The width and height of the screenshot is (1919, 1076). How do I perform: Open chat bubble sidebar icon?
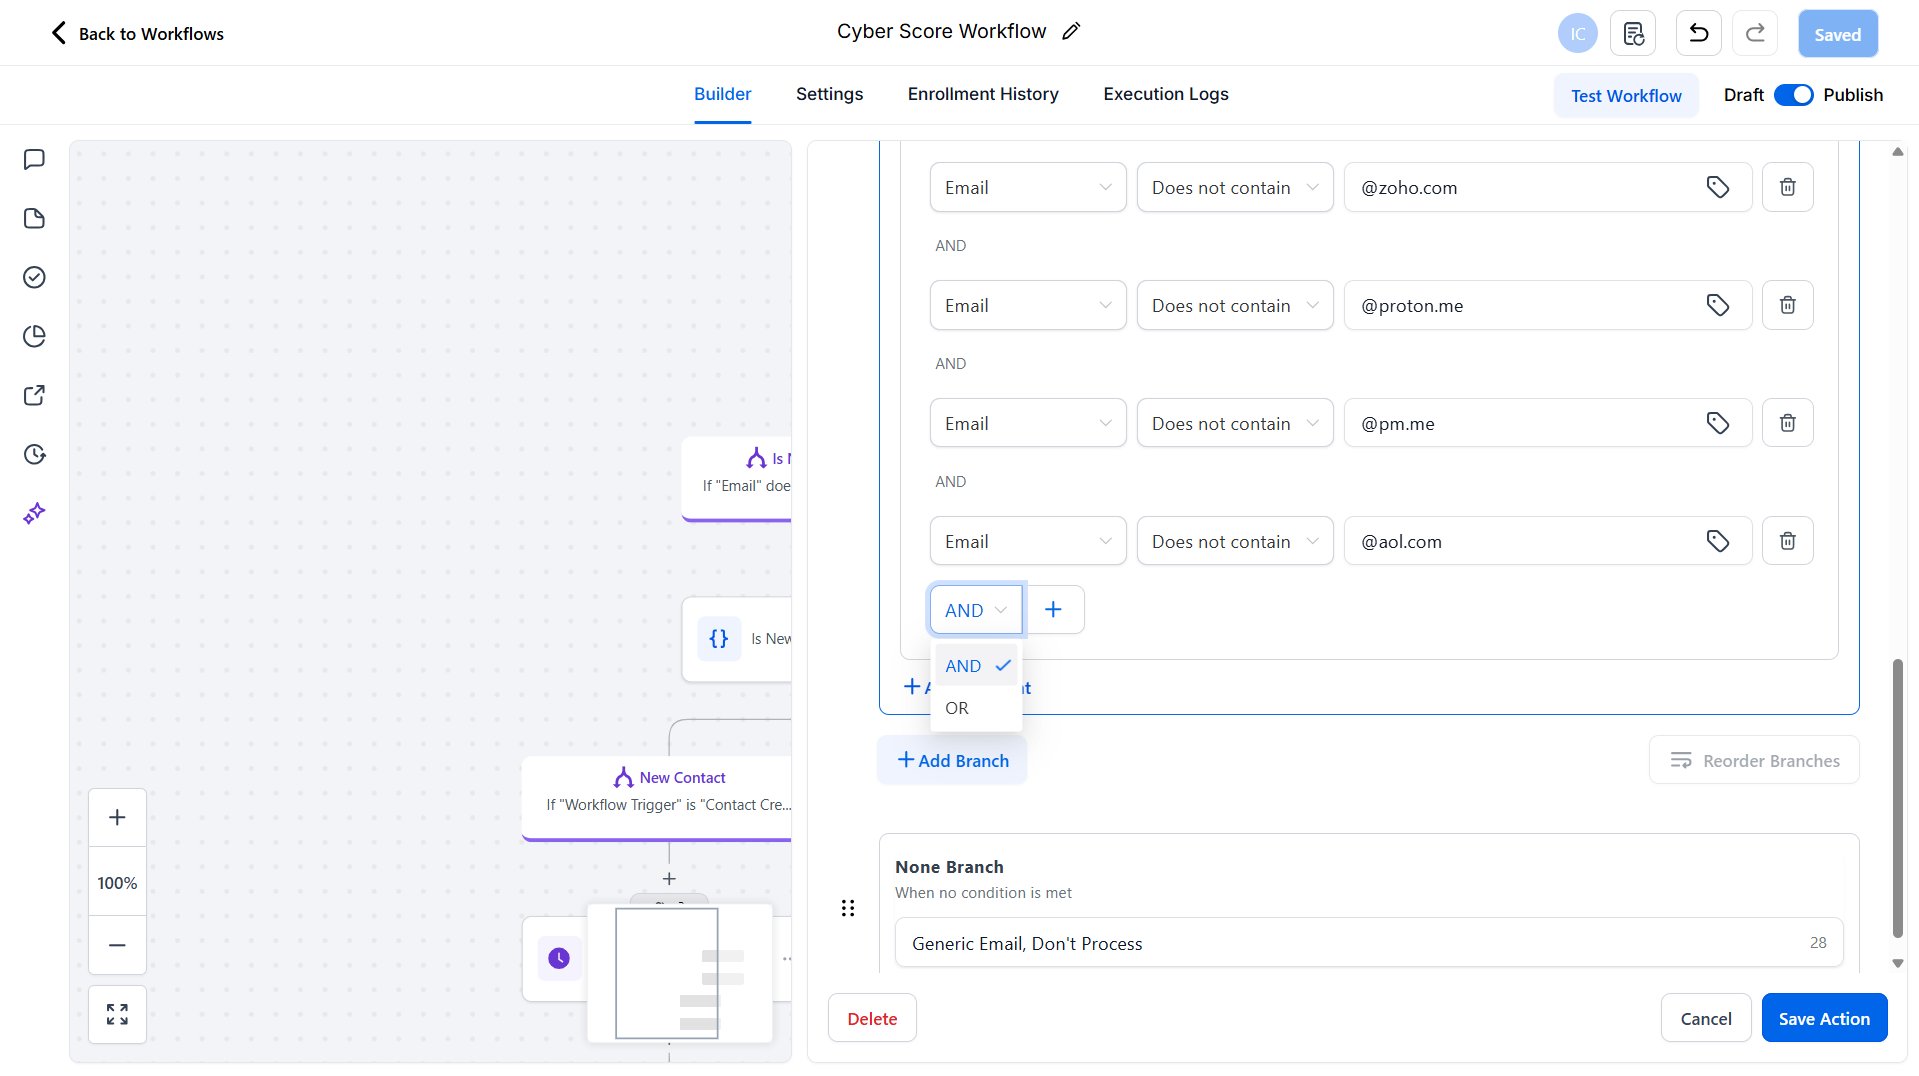(34, 160)
